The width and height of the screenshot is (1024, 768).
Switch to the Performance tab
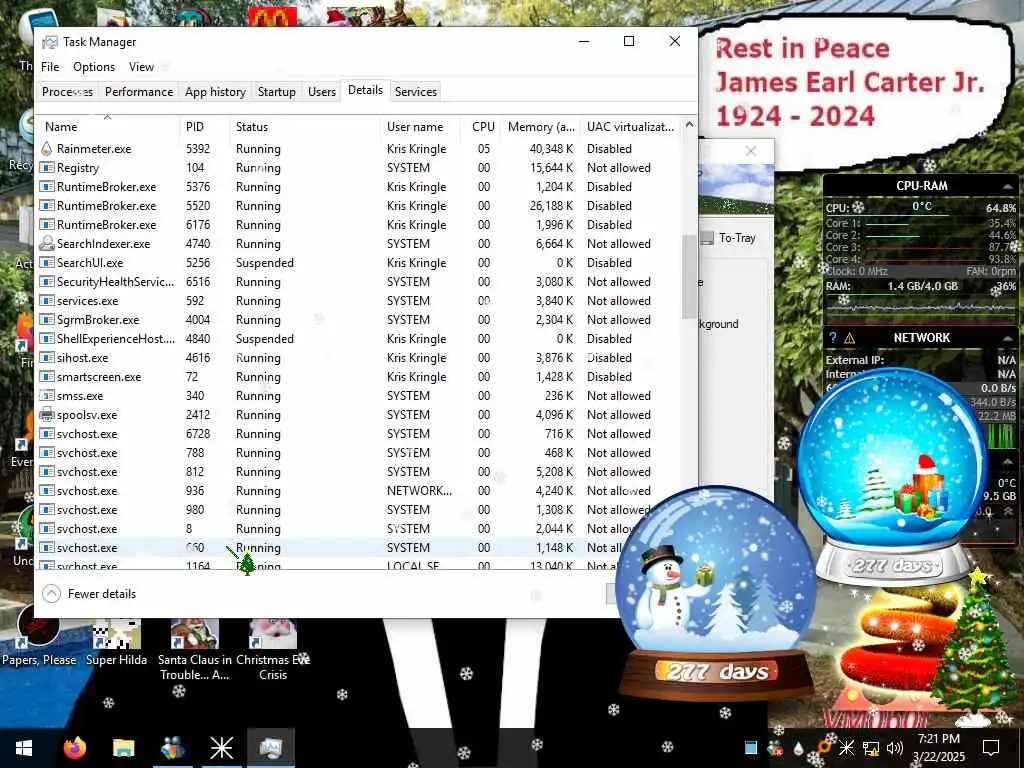[139, 91]
